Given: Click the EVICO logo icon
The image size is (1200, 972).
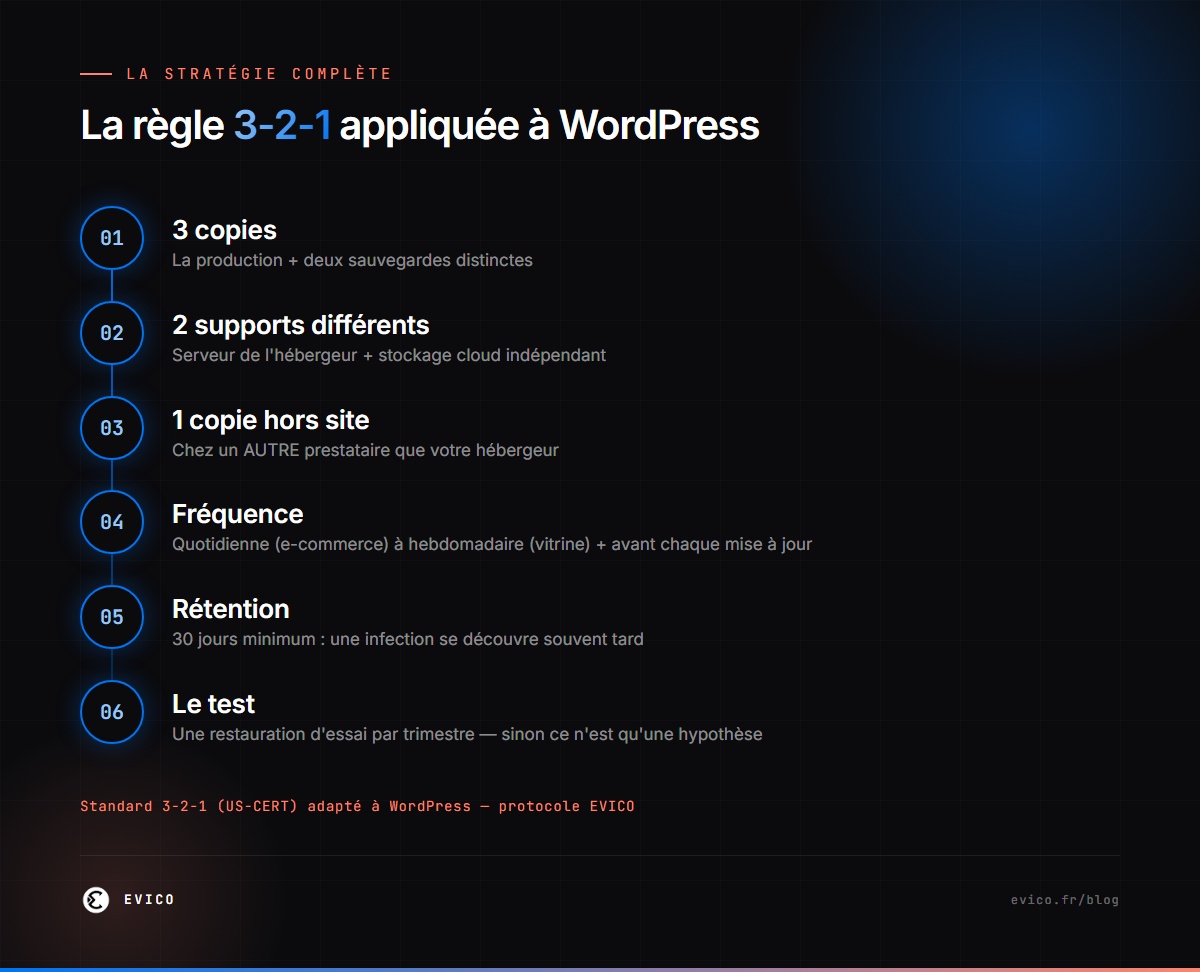Looking at the screenshot, I should click(96, 900).
